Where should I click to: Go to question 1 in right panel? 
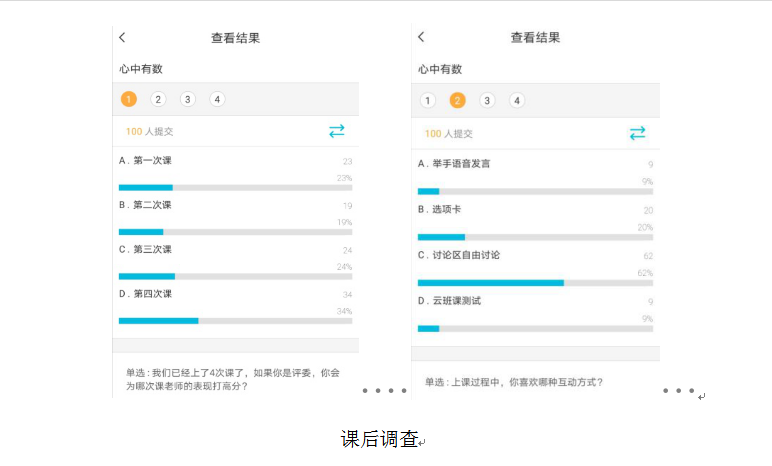tap(428, 100)
